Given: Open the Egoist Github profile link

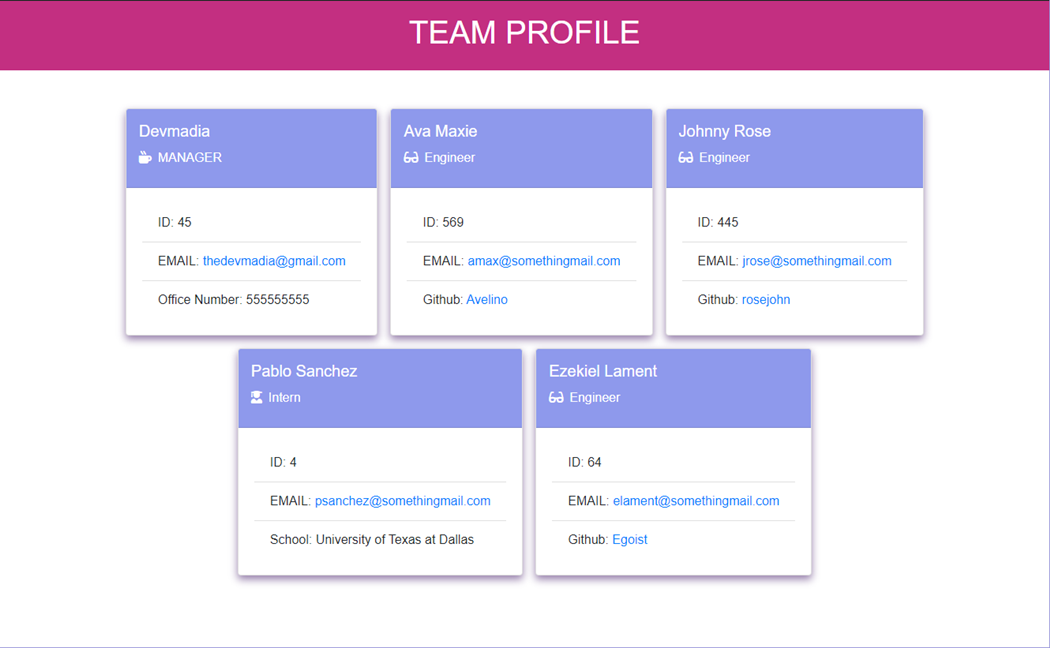Looking at the screenshot, I should point(629,540).
